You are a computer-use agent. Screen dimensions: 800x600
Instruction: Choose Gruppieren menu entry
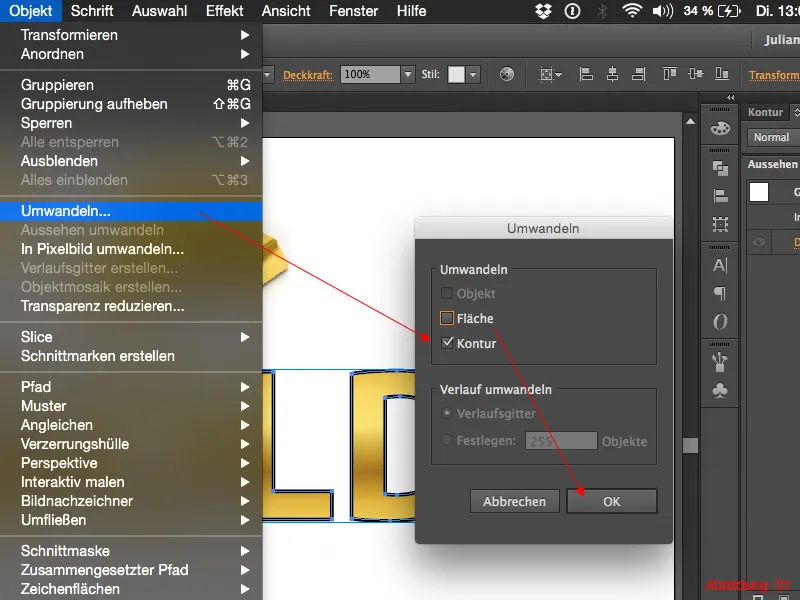click(x=131, y=85)
